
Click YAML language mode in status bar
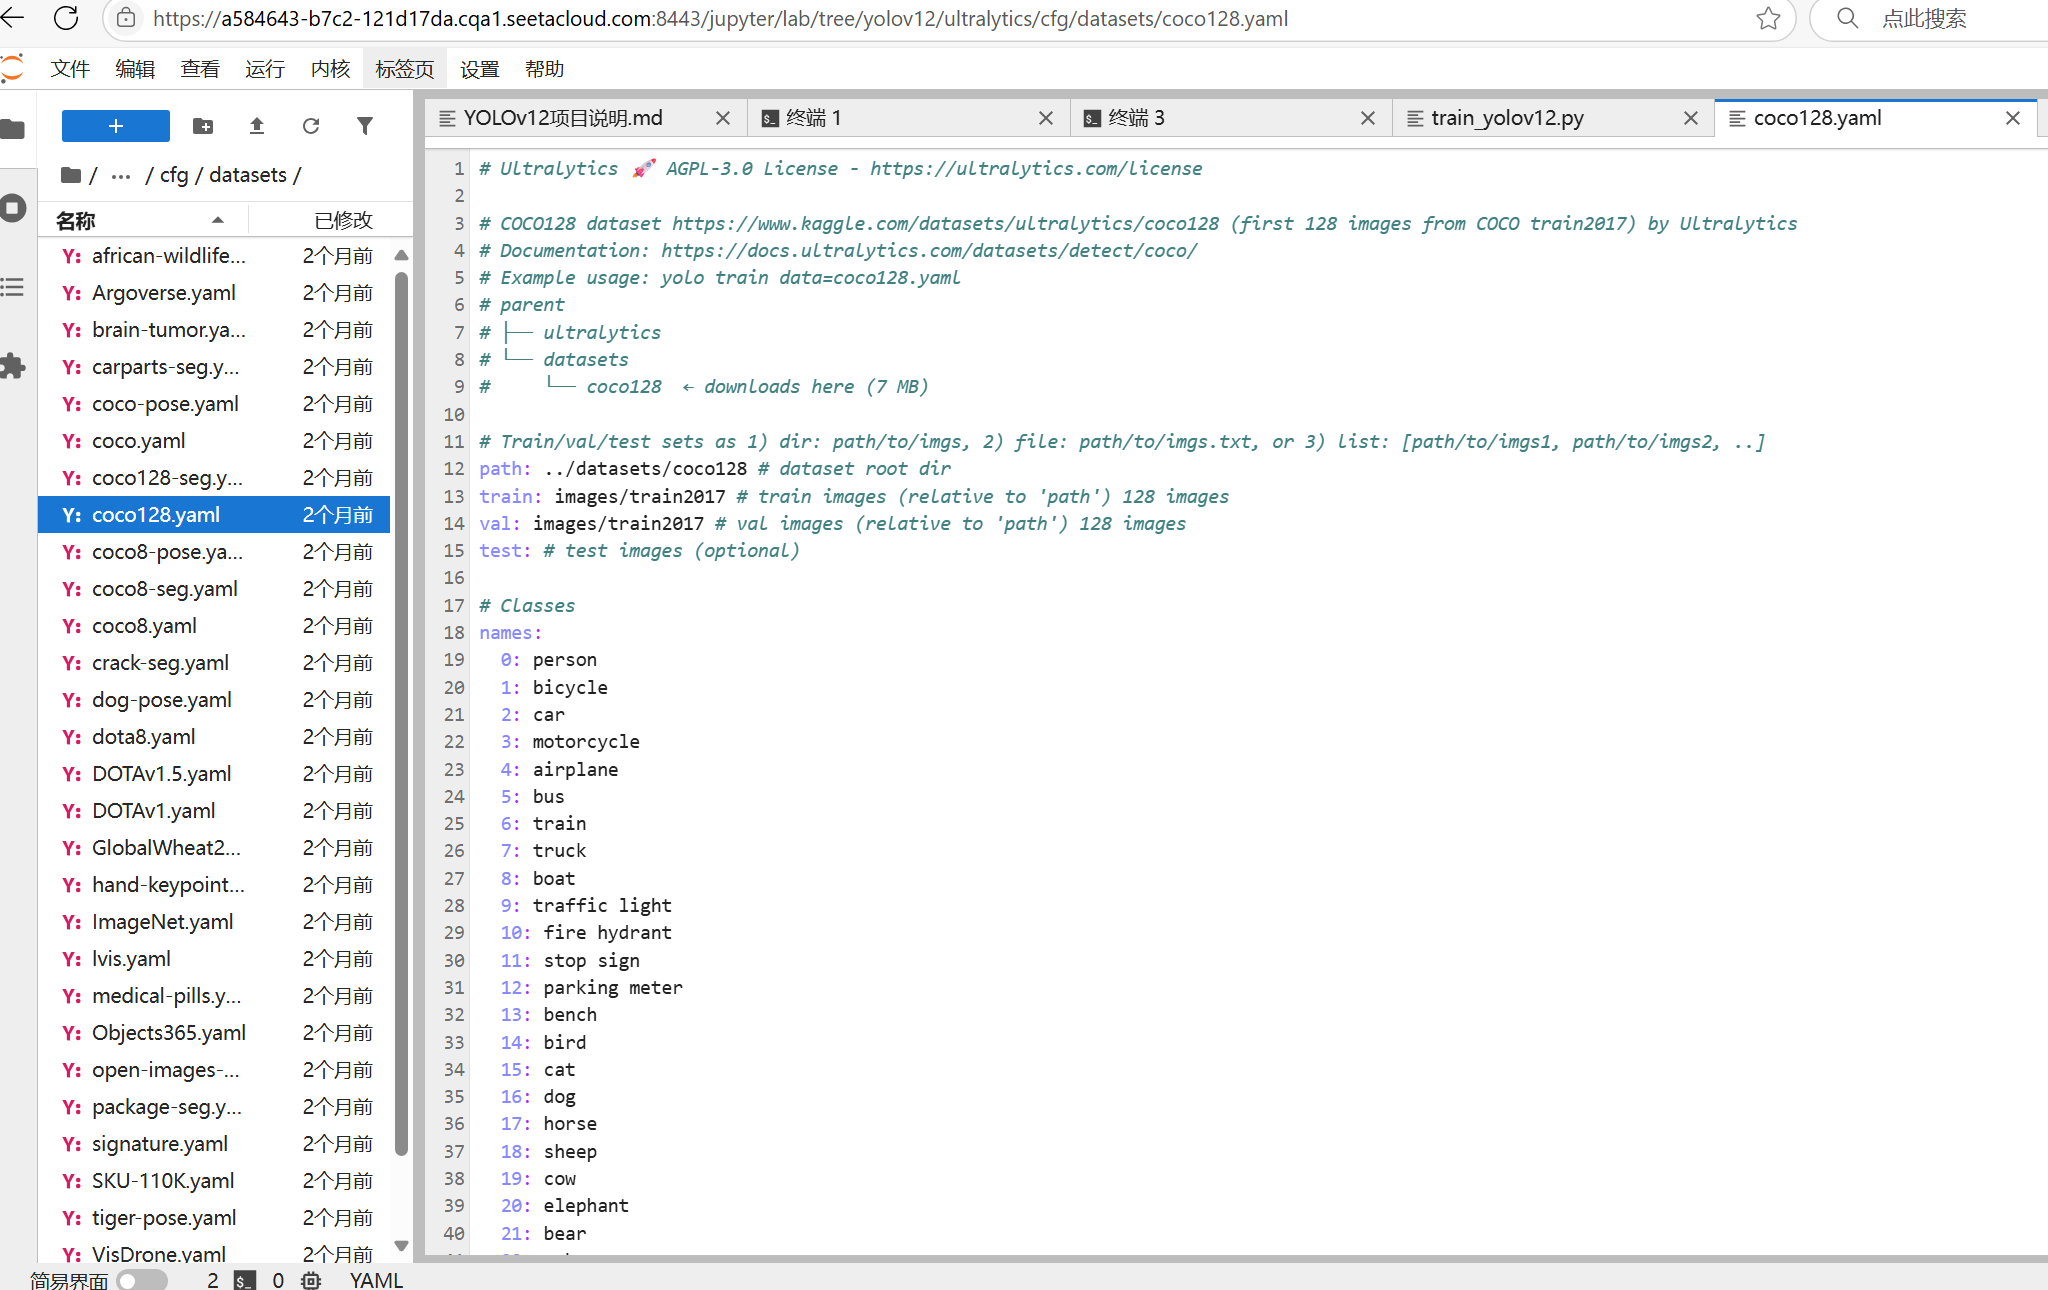point(376,1280)
